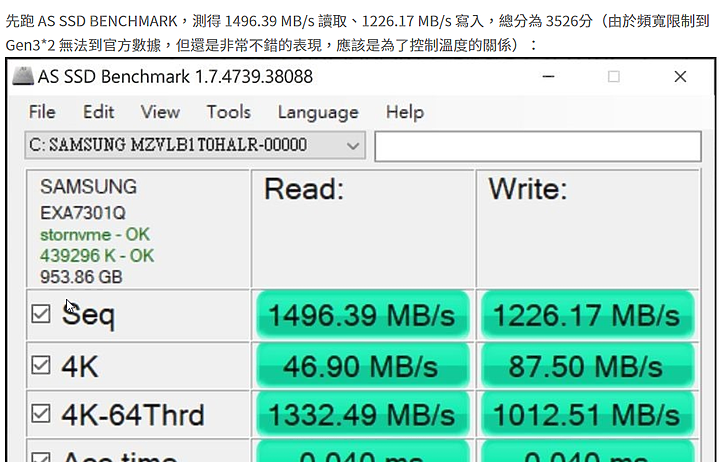Click the empty text field beside drive selector
The image size is (720, 462).
[538, 146]
